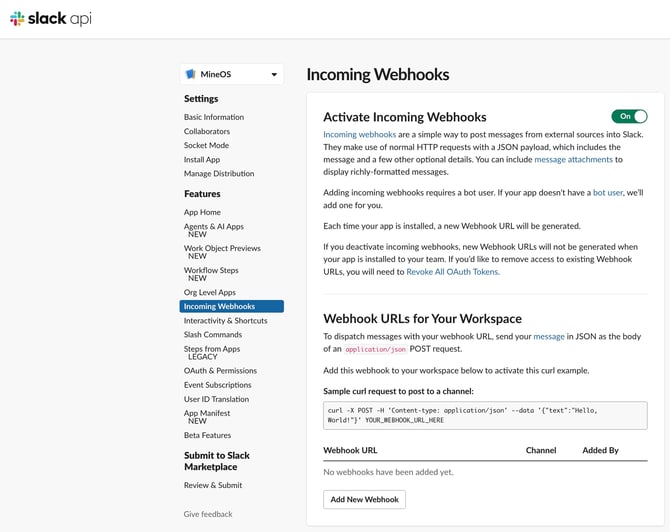Go to Event Subscriptions
Image resolution: width=670 pixels, height=532 pixels.
tap(217, 385)
